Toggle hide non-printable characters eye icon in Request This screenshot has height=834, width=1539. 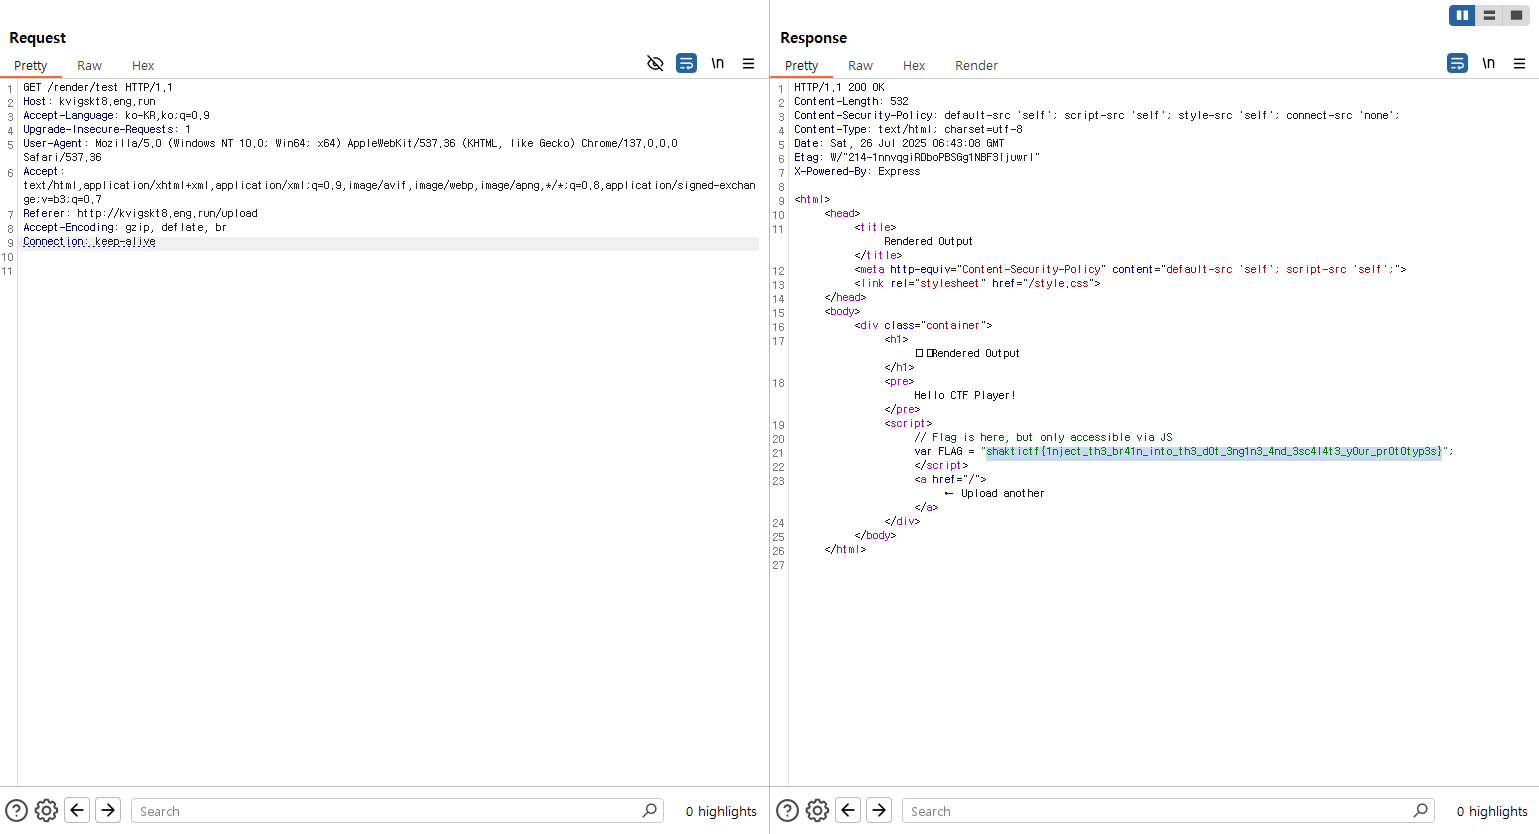pos(655,63)
